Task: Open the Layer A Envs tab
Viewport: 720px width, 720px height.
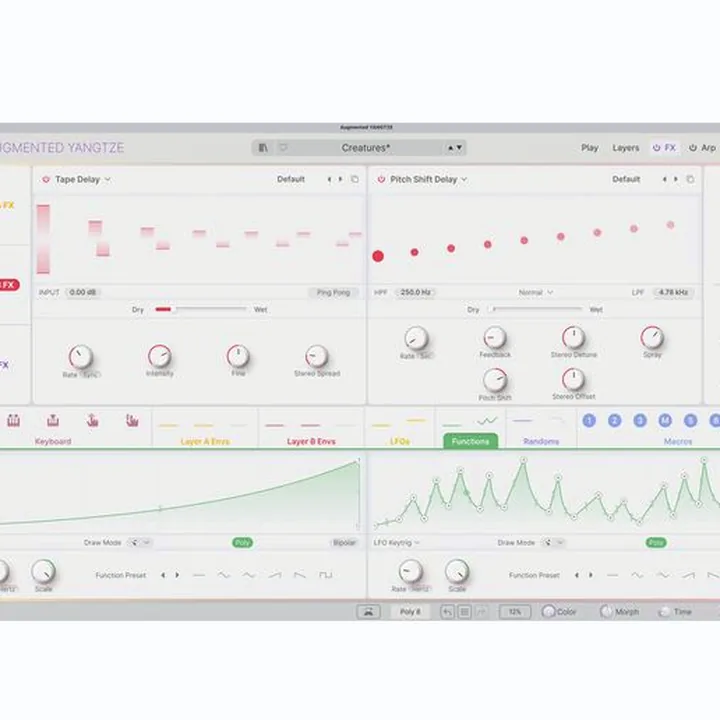Action: [x=205, y=442]
